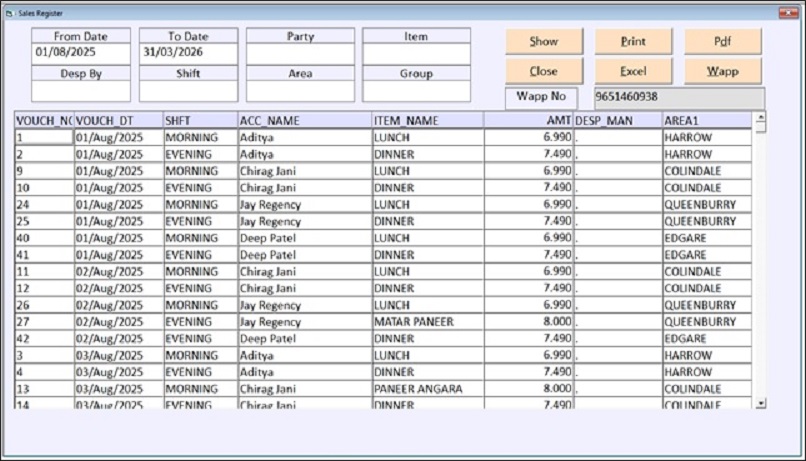Image resolution: width=806 pixels, height=461 pixels.
Task: Click MORNING shift in voucher 11 row
Action: click(x=200, y=271)
